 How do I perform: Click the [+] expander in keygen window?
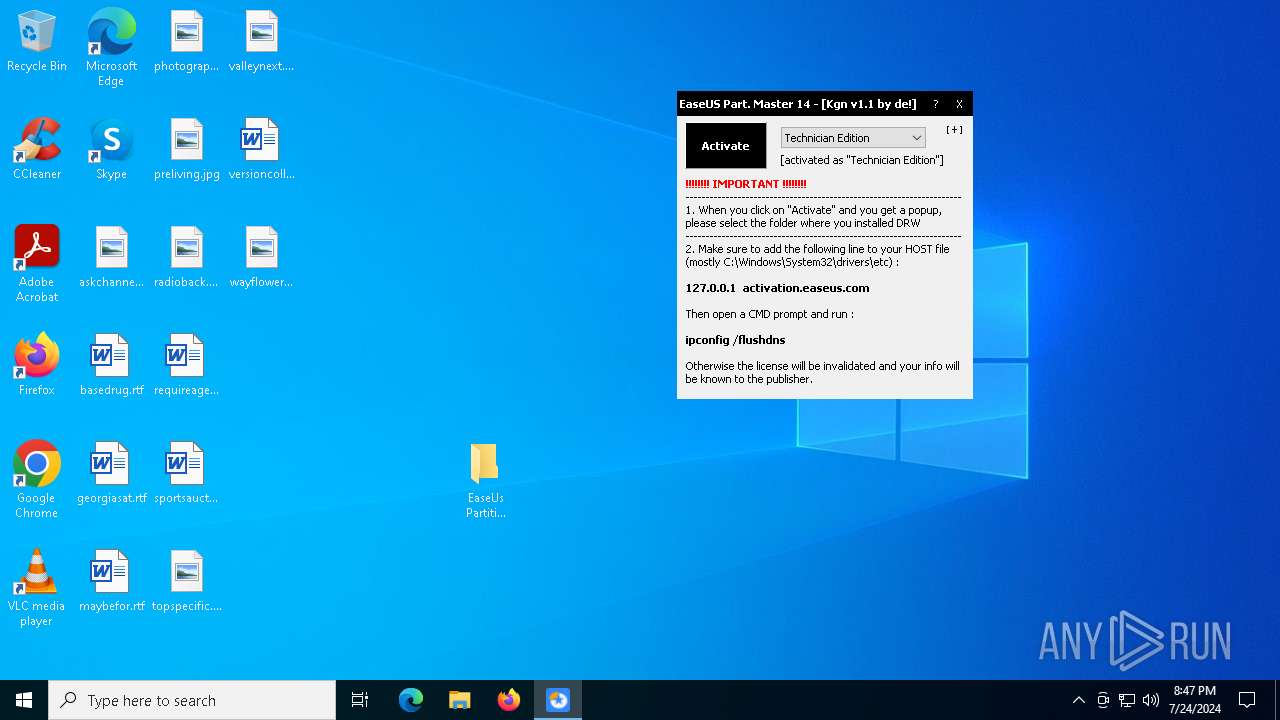(x=954, y=130)
